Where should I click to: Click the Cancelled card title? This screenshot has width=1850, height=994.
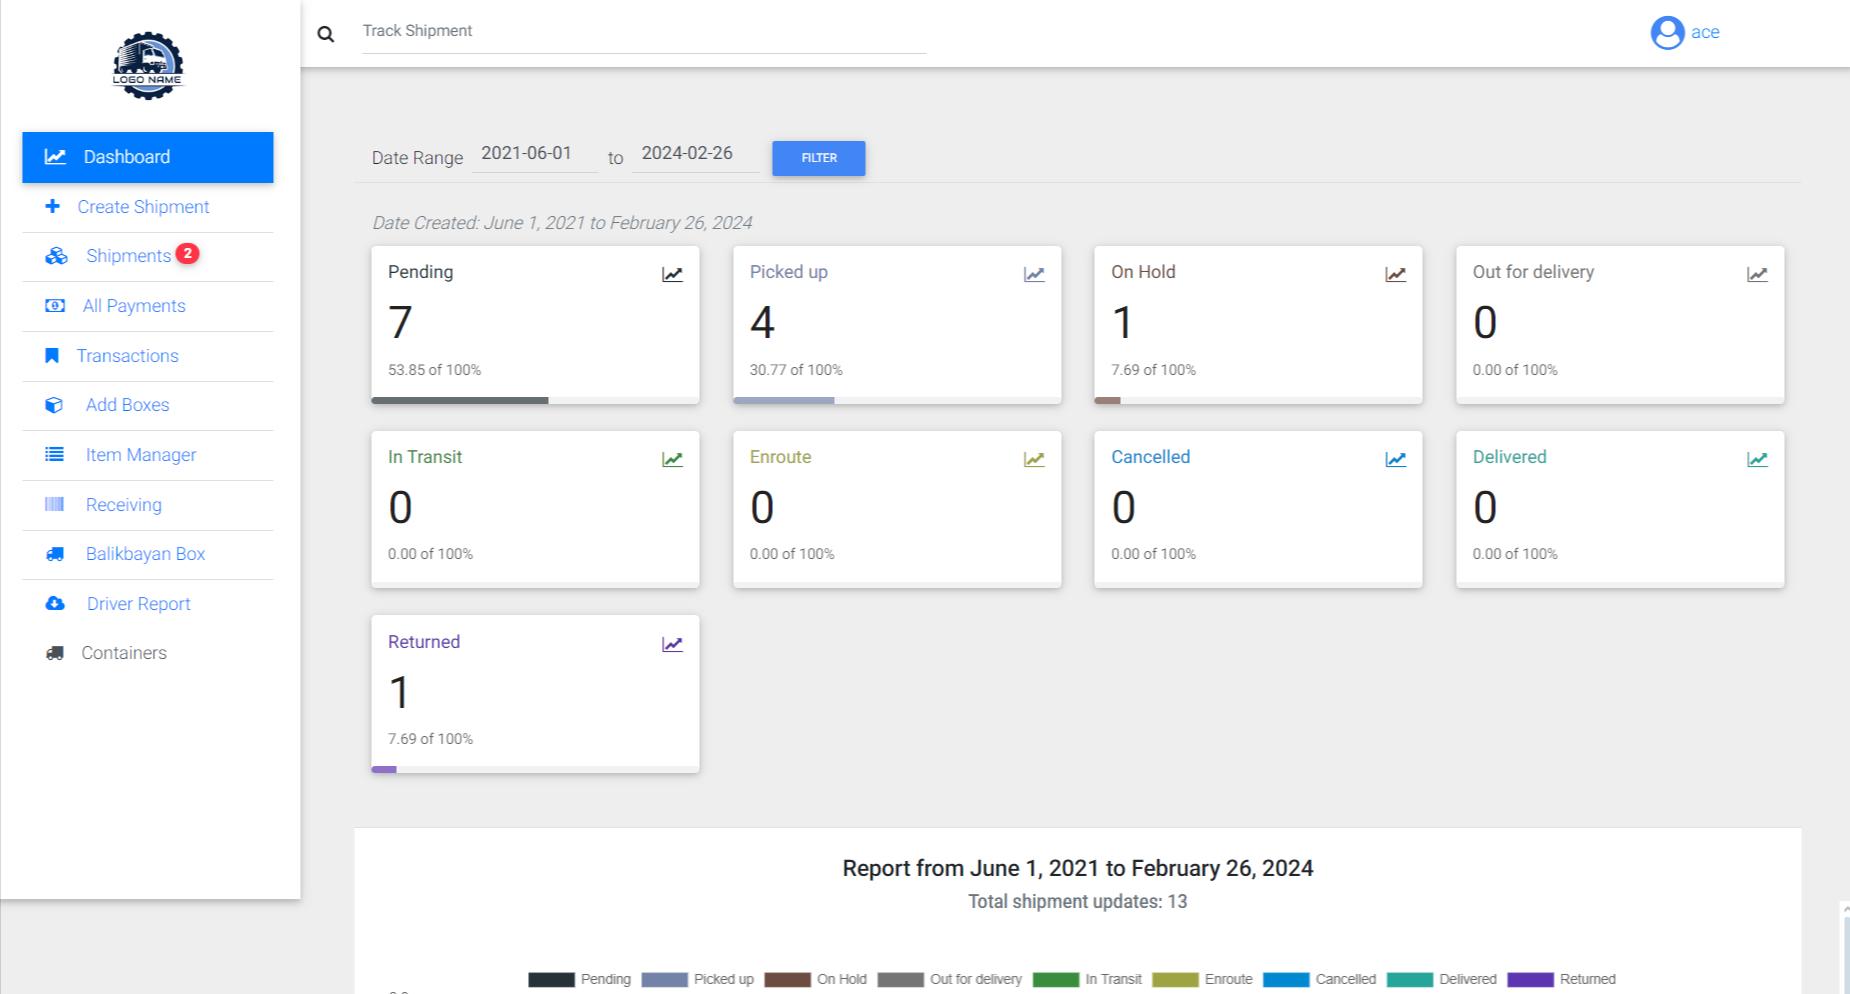(x=1150, y=457)
